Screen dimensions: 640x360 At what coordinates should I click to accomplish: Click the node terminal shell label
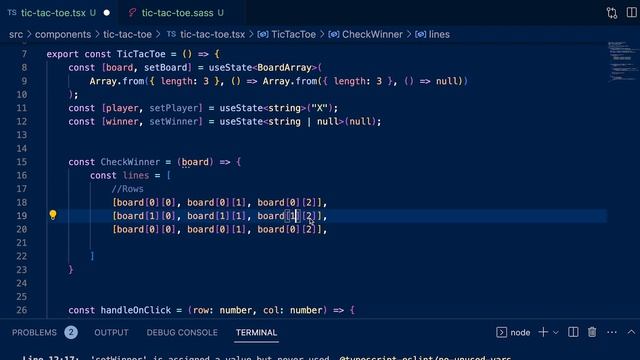point(520,332)
